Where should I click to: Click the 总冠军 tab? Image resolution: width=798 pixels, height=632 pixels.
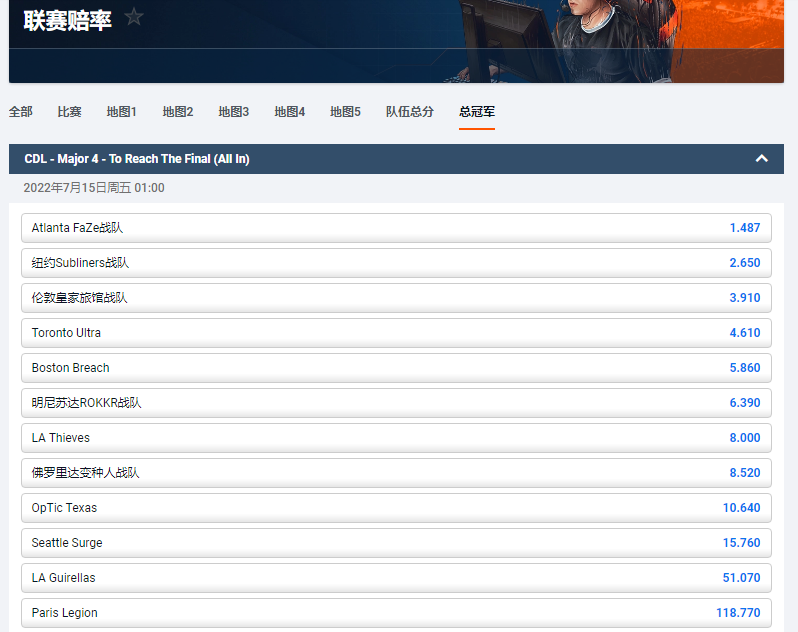[477, 112]
